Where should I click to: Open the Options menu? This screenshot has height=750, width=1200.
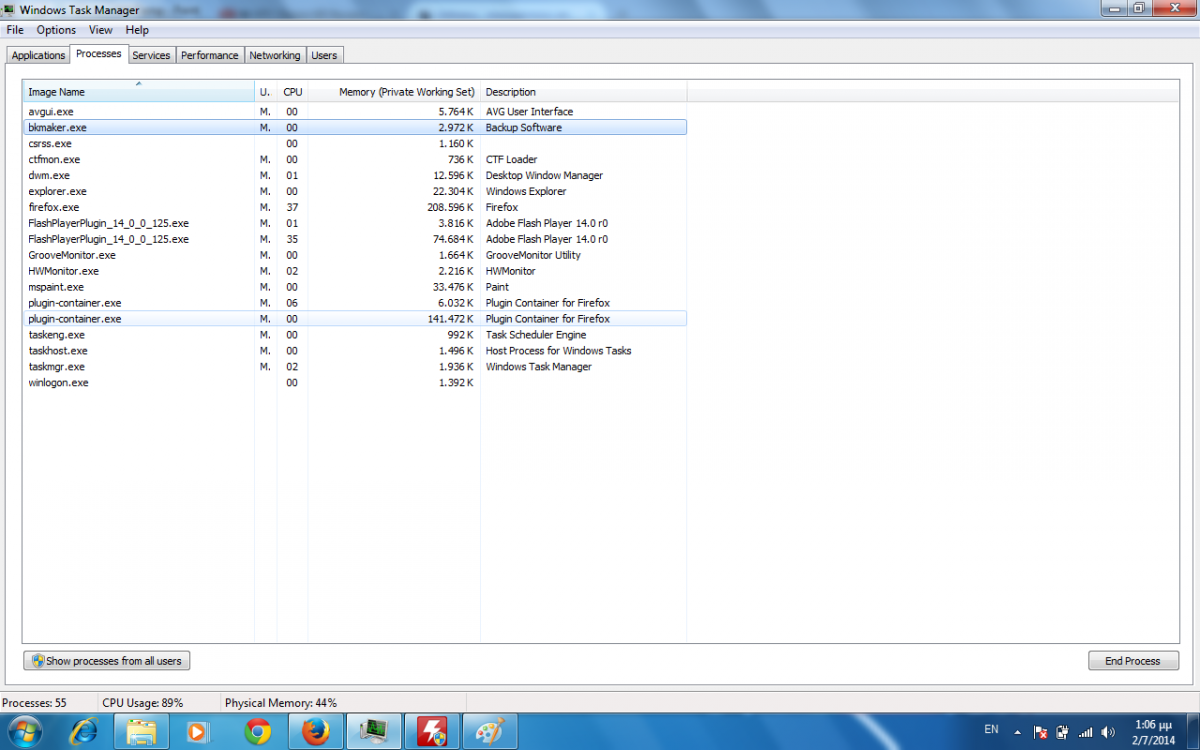click(56, 30)
